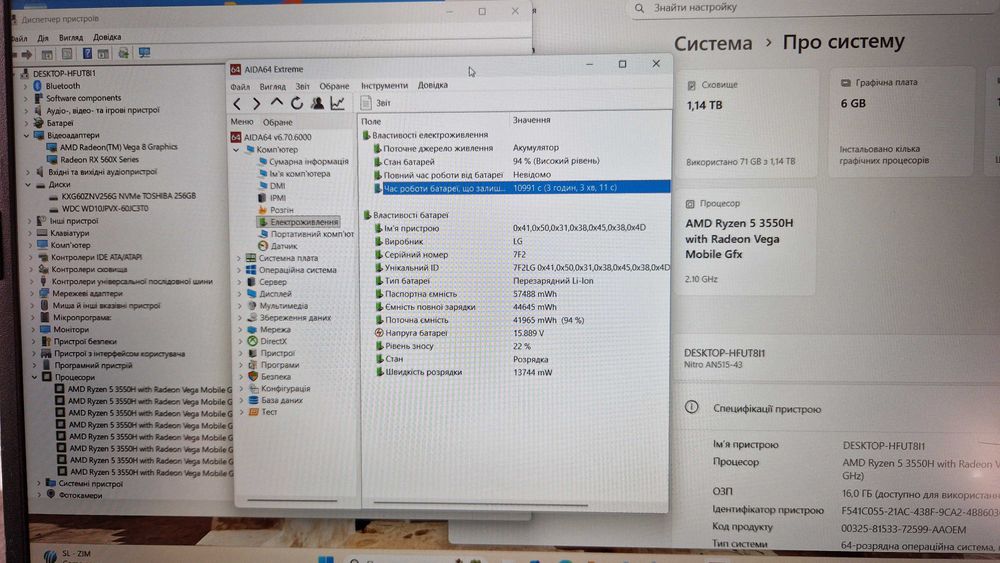The image size is (1000, 563).
Task: Click the База даних icon in AIDA64 tree
Action: (x=253, y=400)
